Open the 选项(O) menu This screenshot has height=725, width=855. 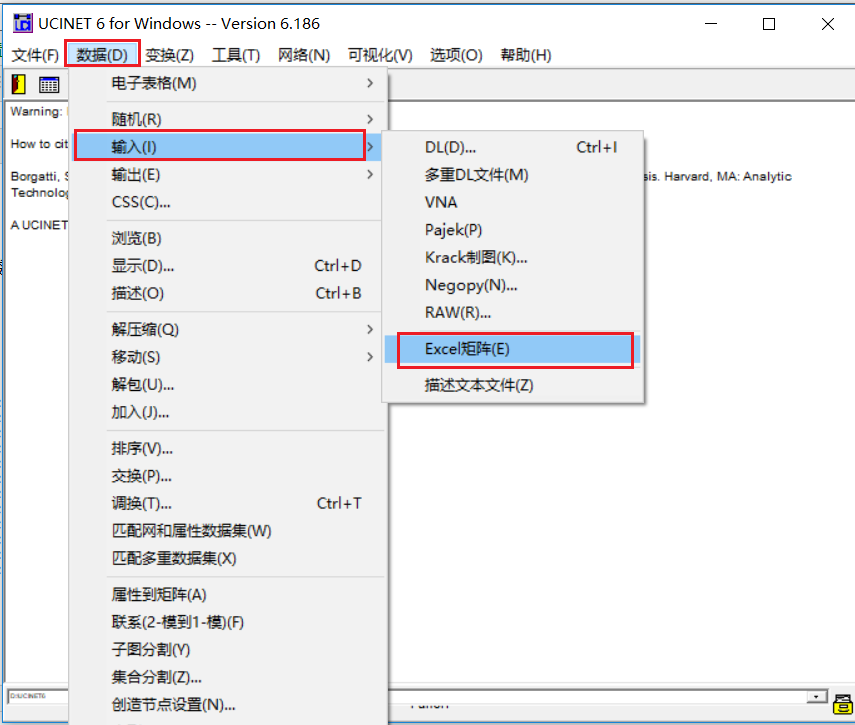tap(456, 55)
